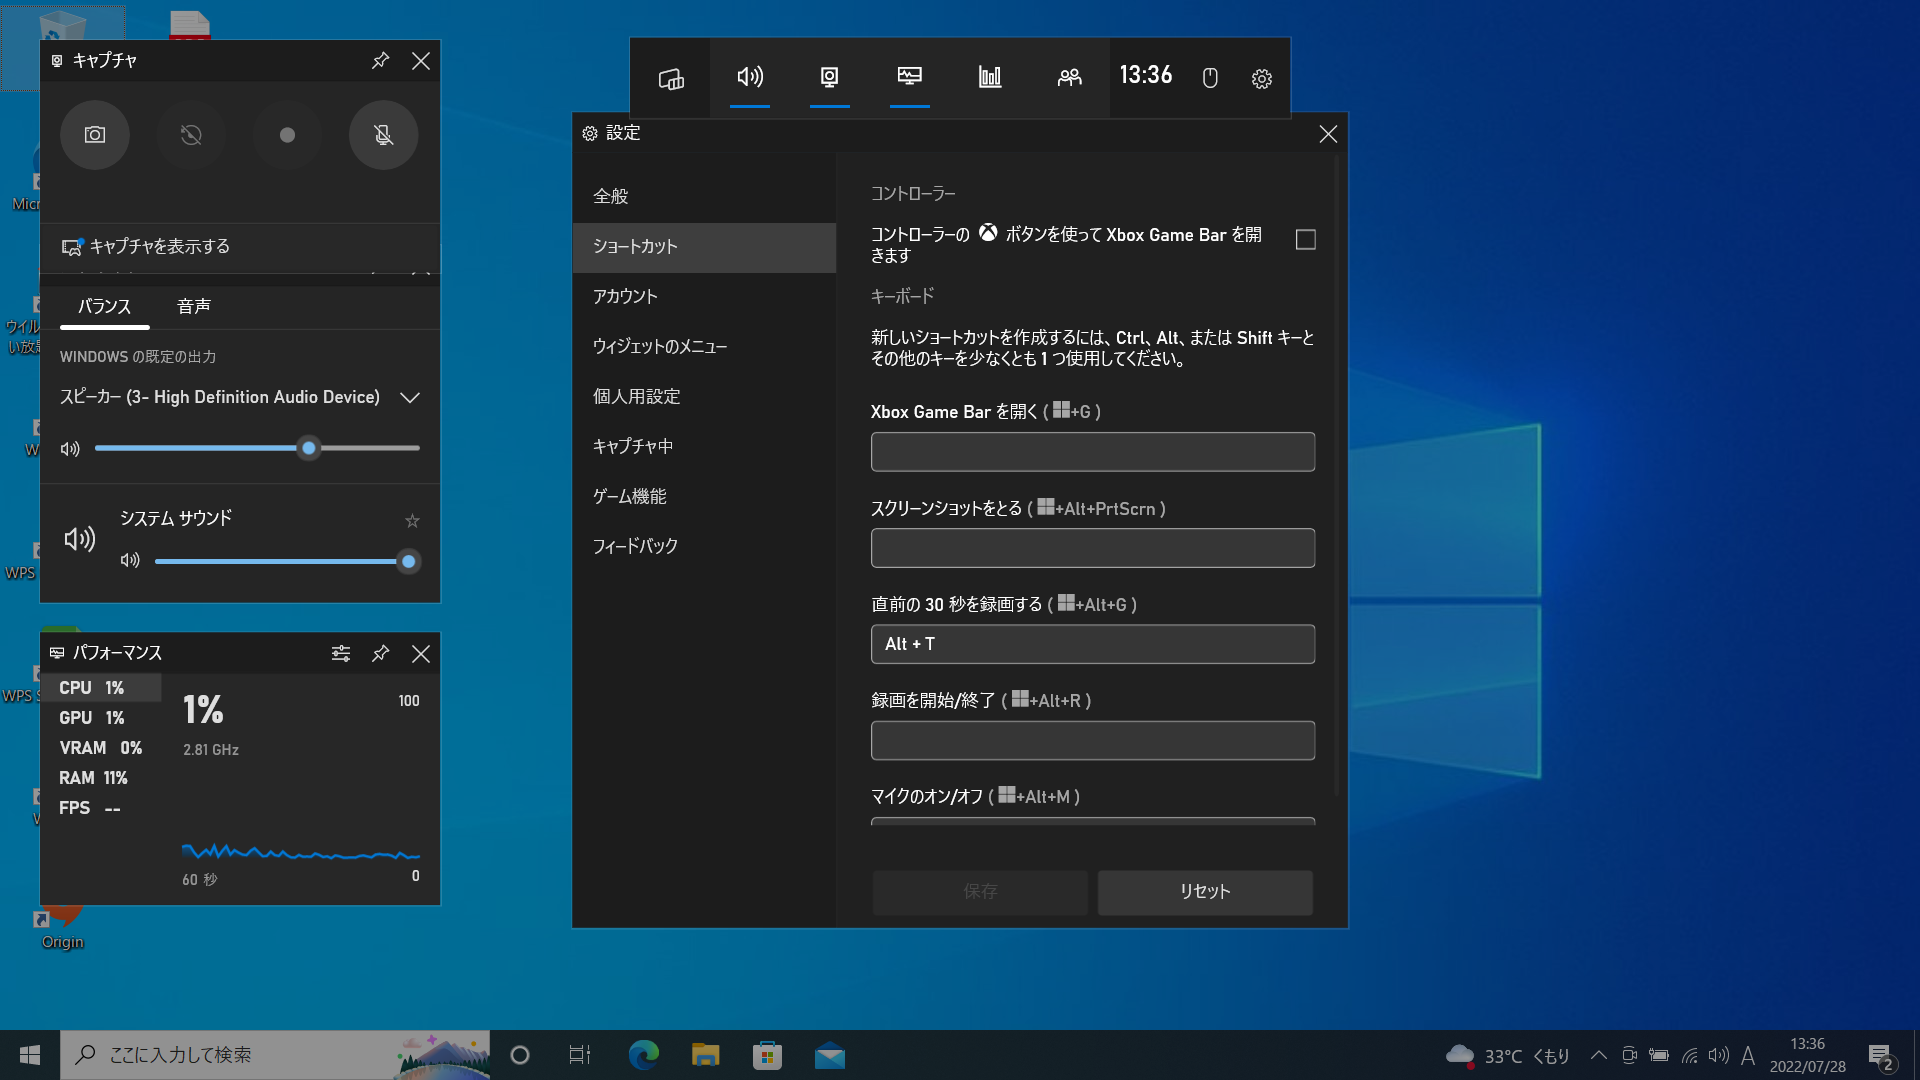
Task: Toggle microphone in the Capture widget
Action: click(x=383, y=135)
